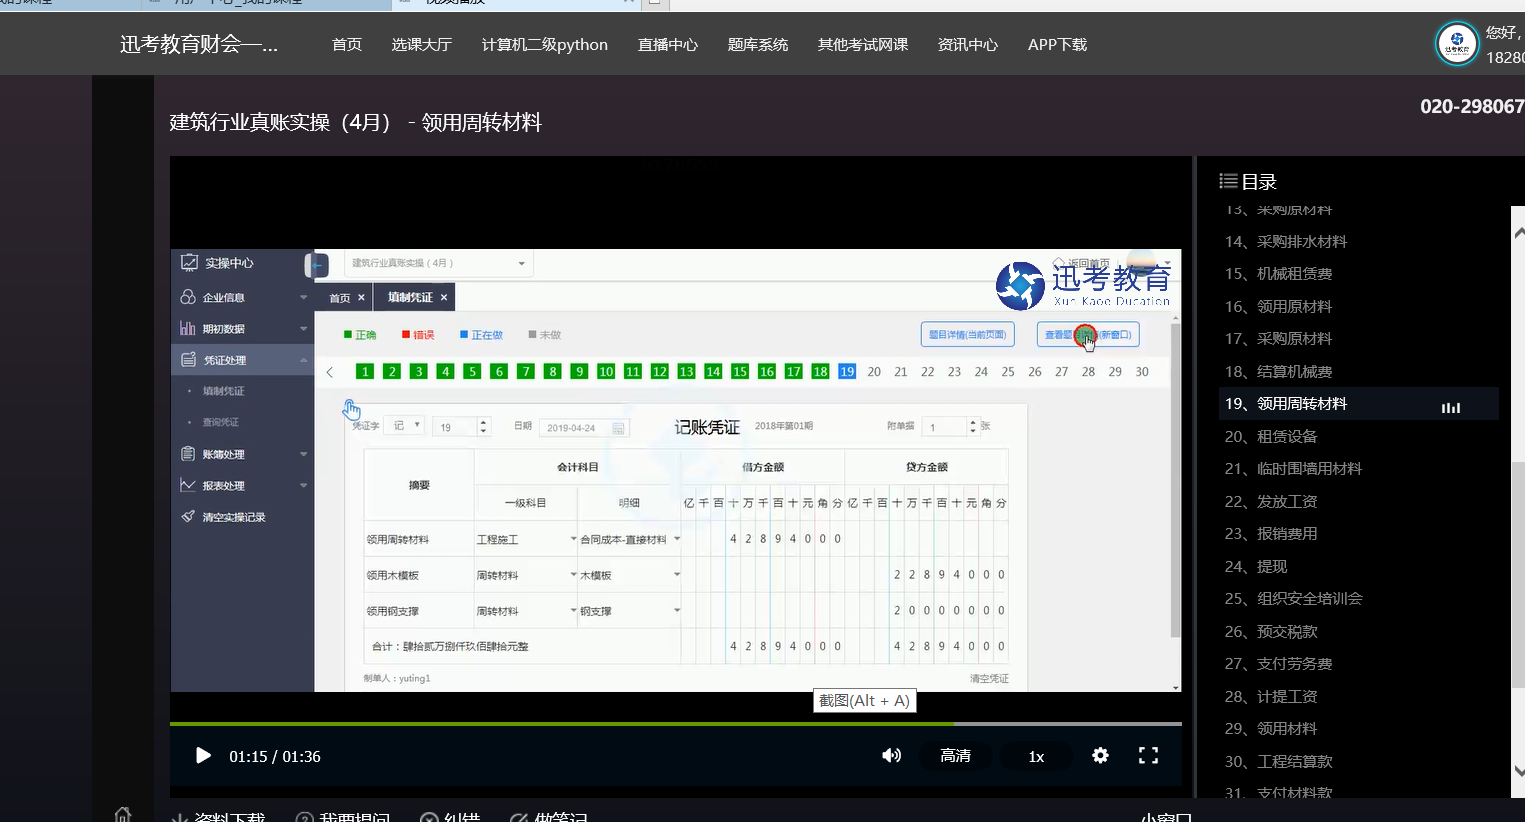Click the 迅考教育财会 site title

tap(199, 45)
